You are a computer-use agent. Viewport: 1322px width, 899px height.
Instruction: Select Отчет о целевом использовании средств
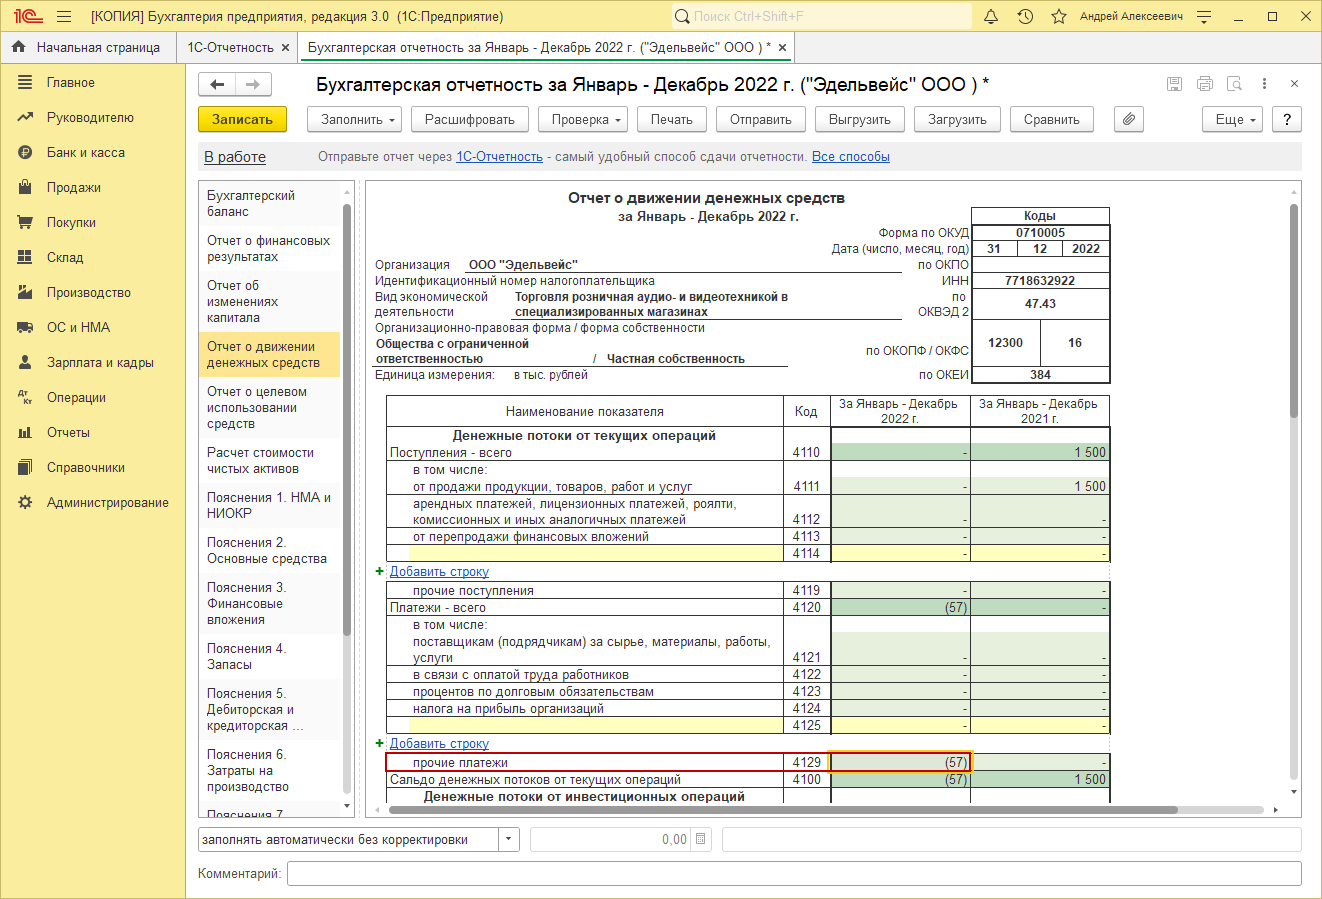270,408
